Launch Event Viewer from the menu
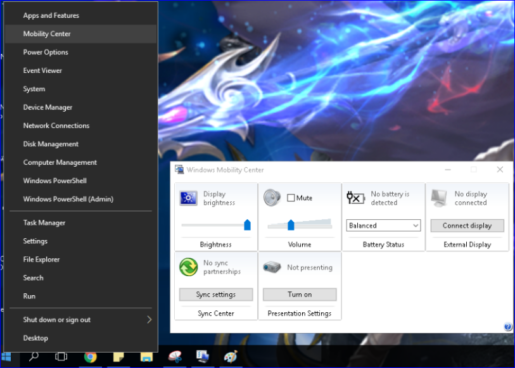 point(80,70)
